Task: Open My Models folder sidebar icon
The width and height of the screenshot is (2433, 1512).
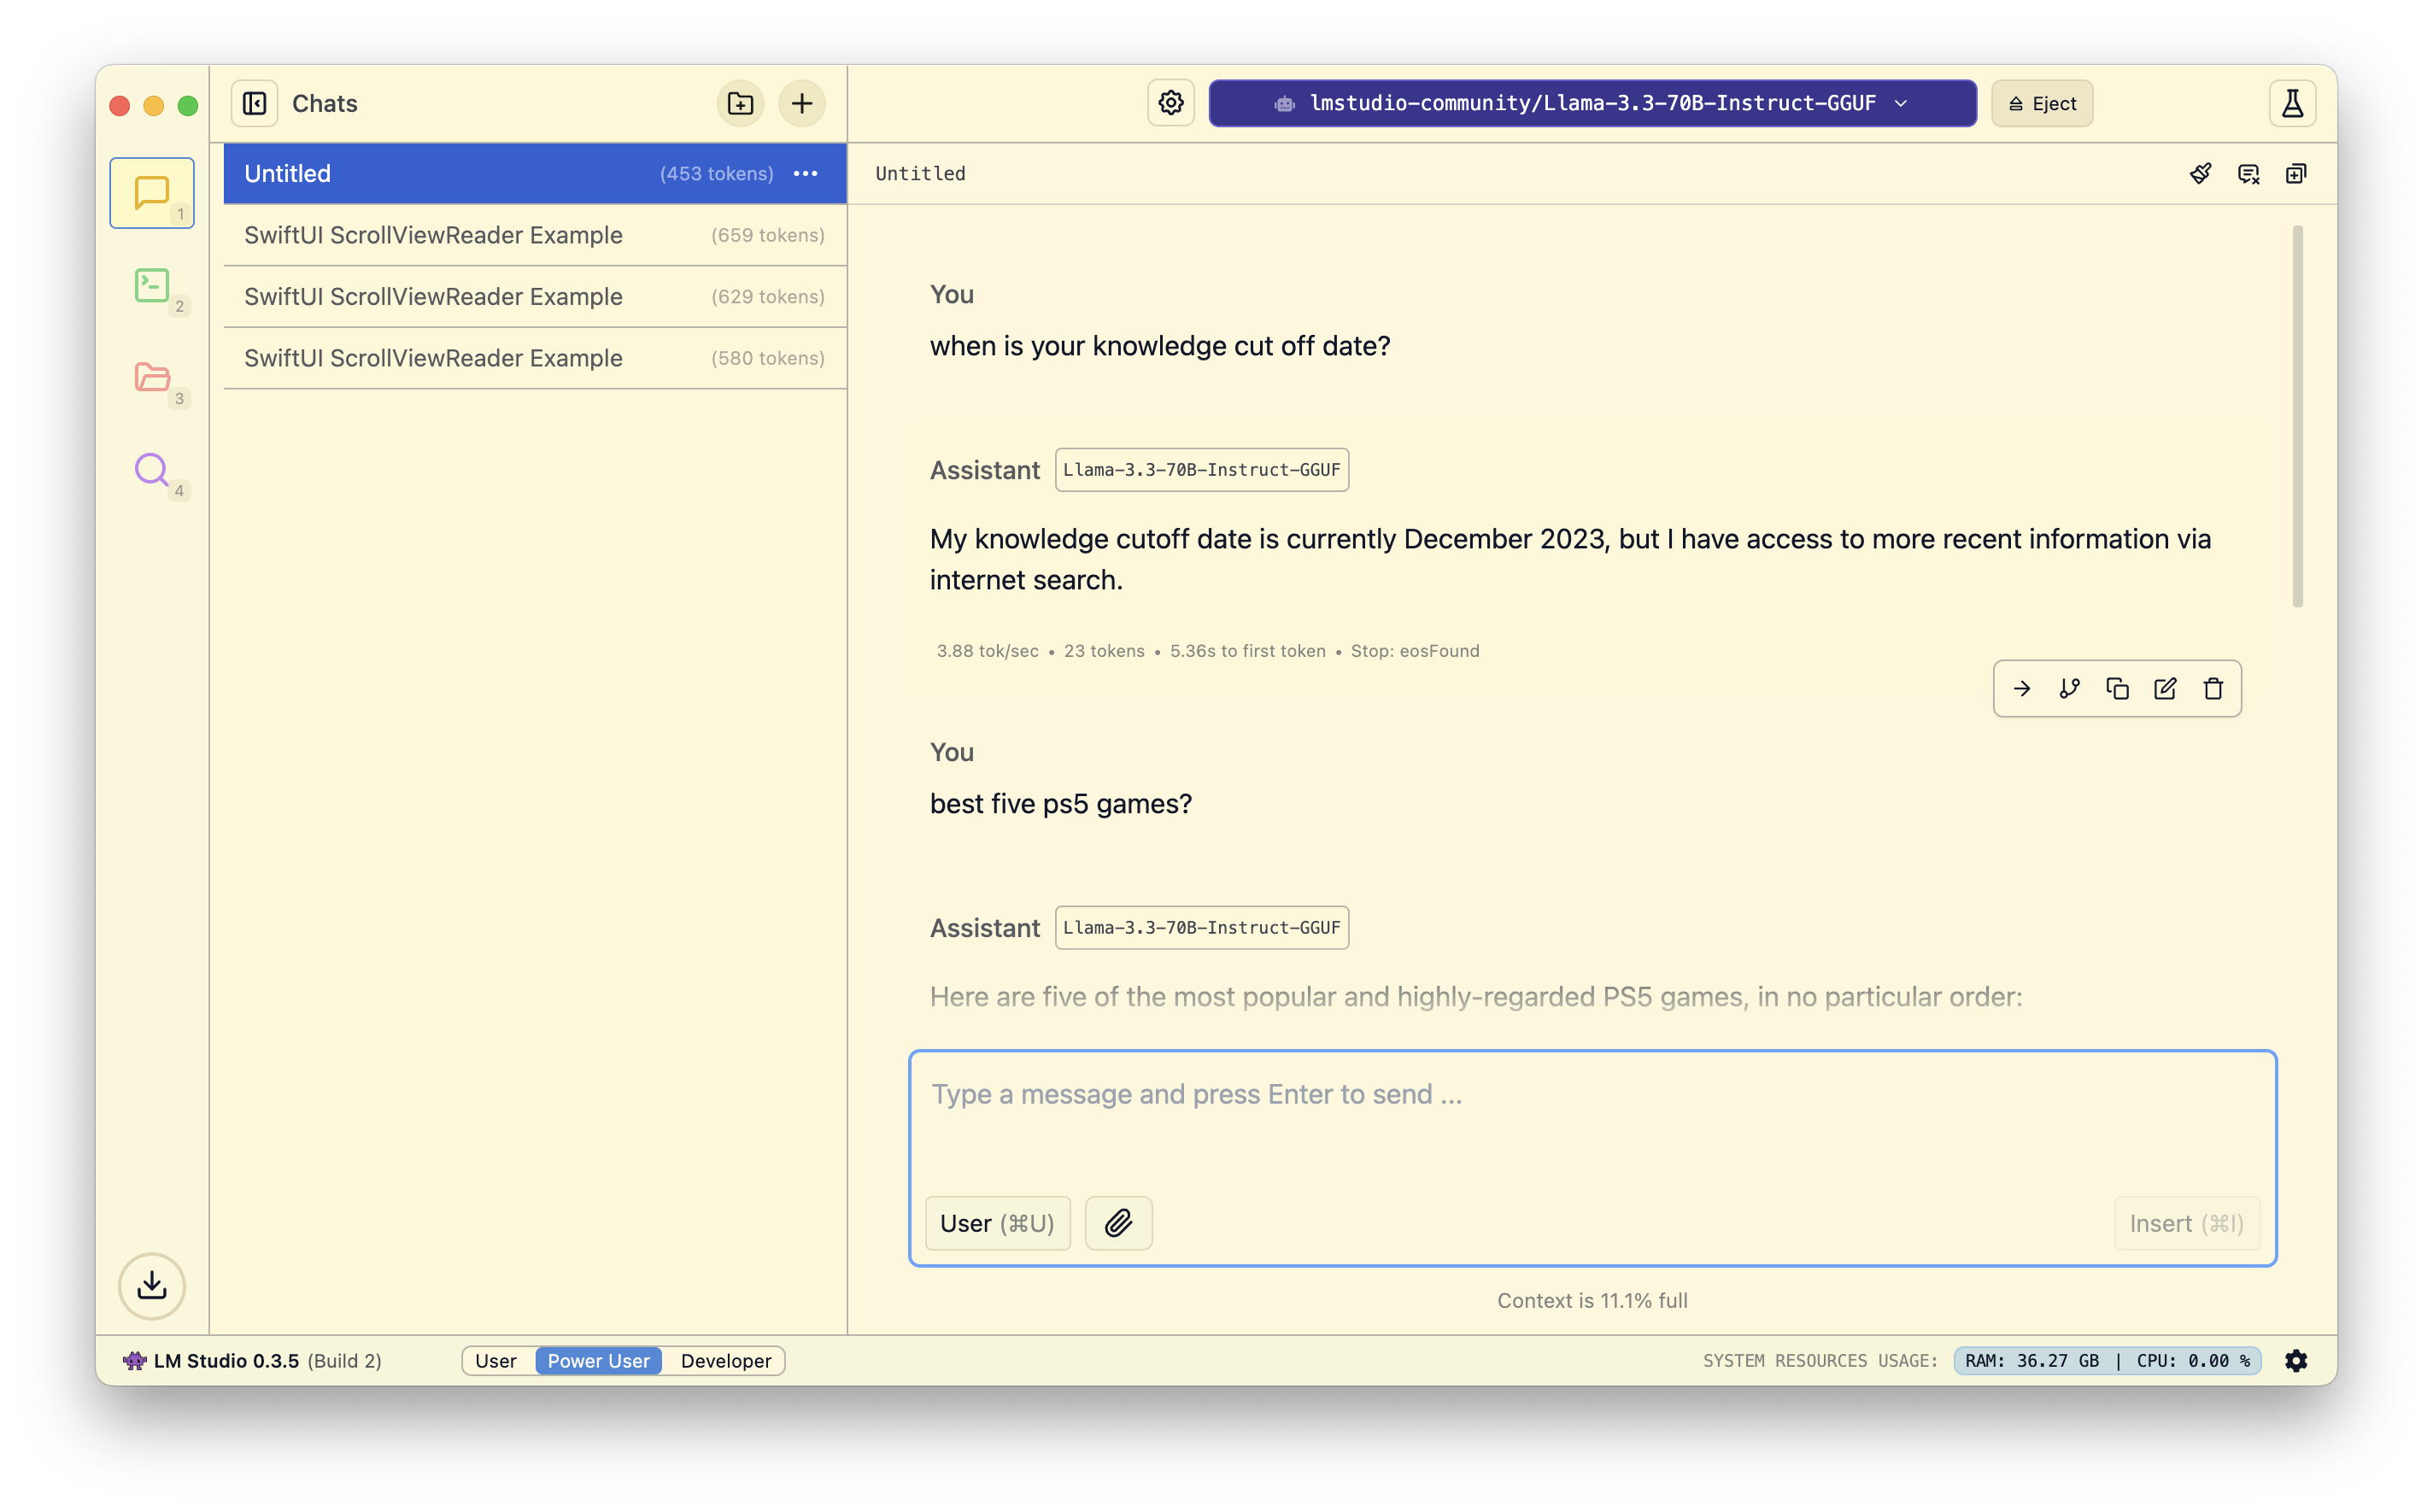Action: [x=152, y=378]
